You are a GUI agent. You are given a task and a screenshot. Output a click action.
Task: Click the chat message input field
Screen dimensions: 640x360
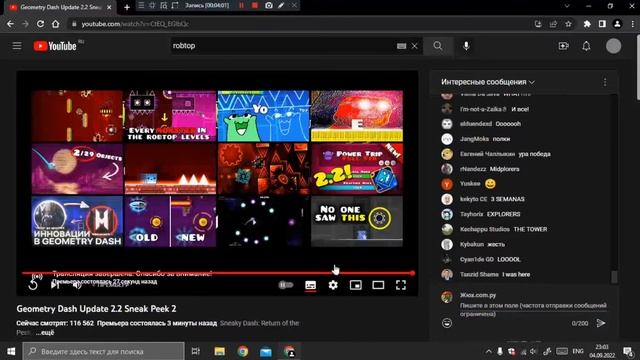[x=533, y=309]
